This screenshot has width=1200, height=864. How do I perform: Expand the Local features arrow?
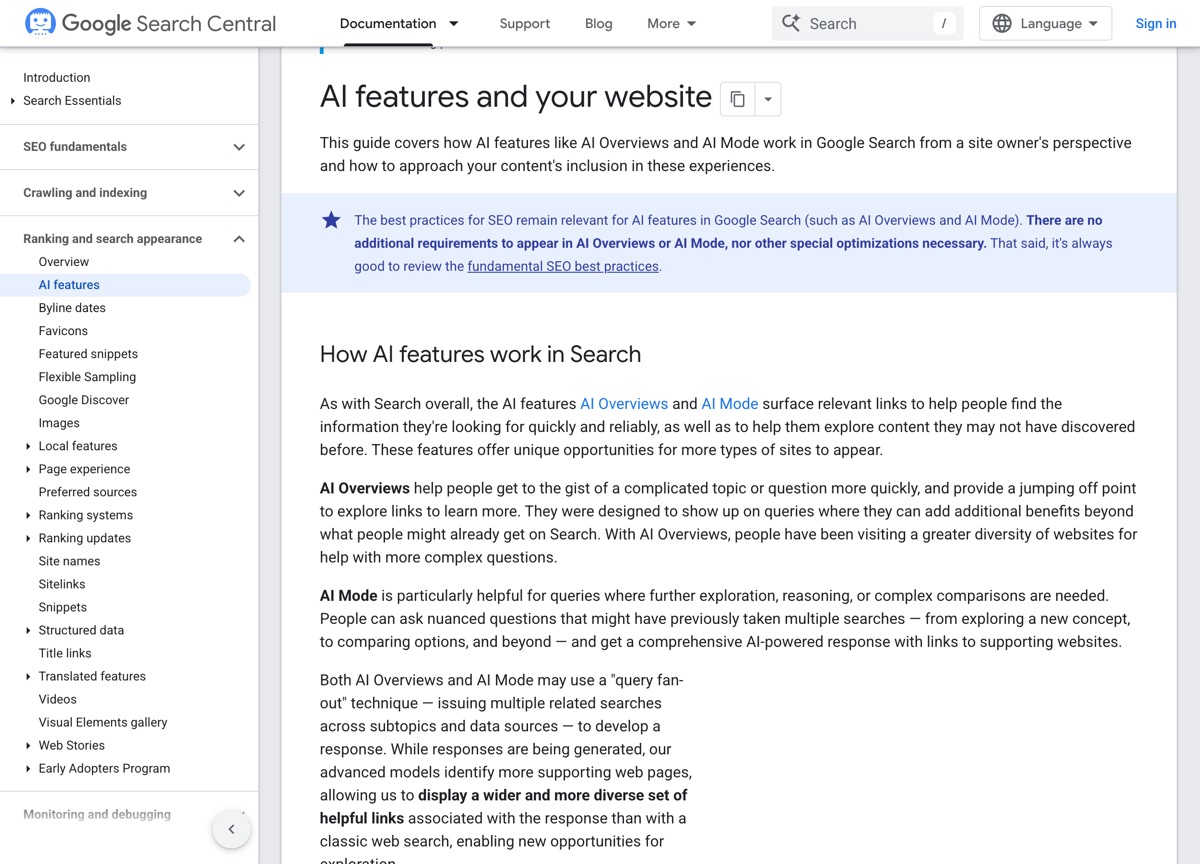click(28, 446)
